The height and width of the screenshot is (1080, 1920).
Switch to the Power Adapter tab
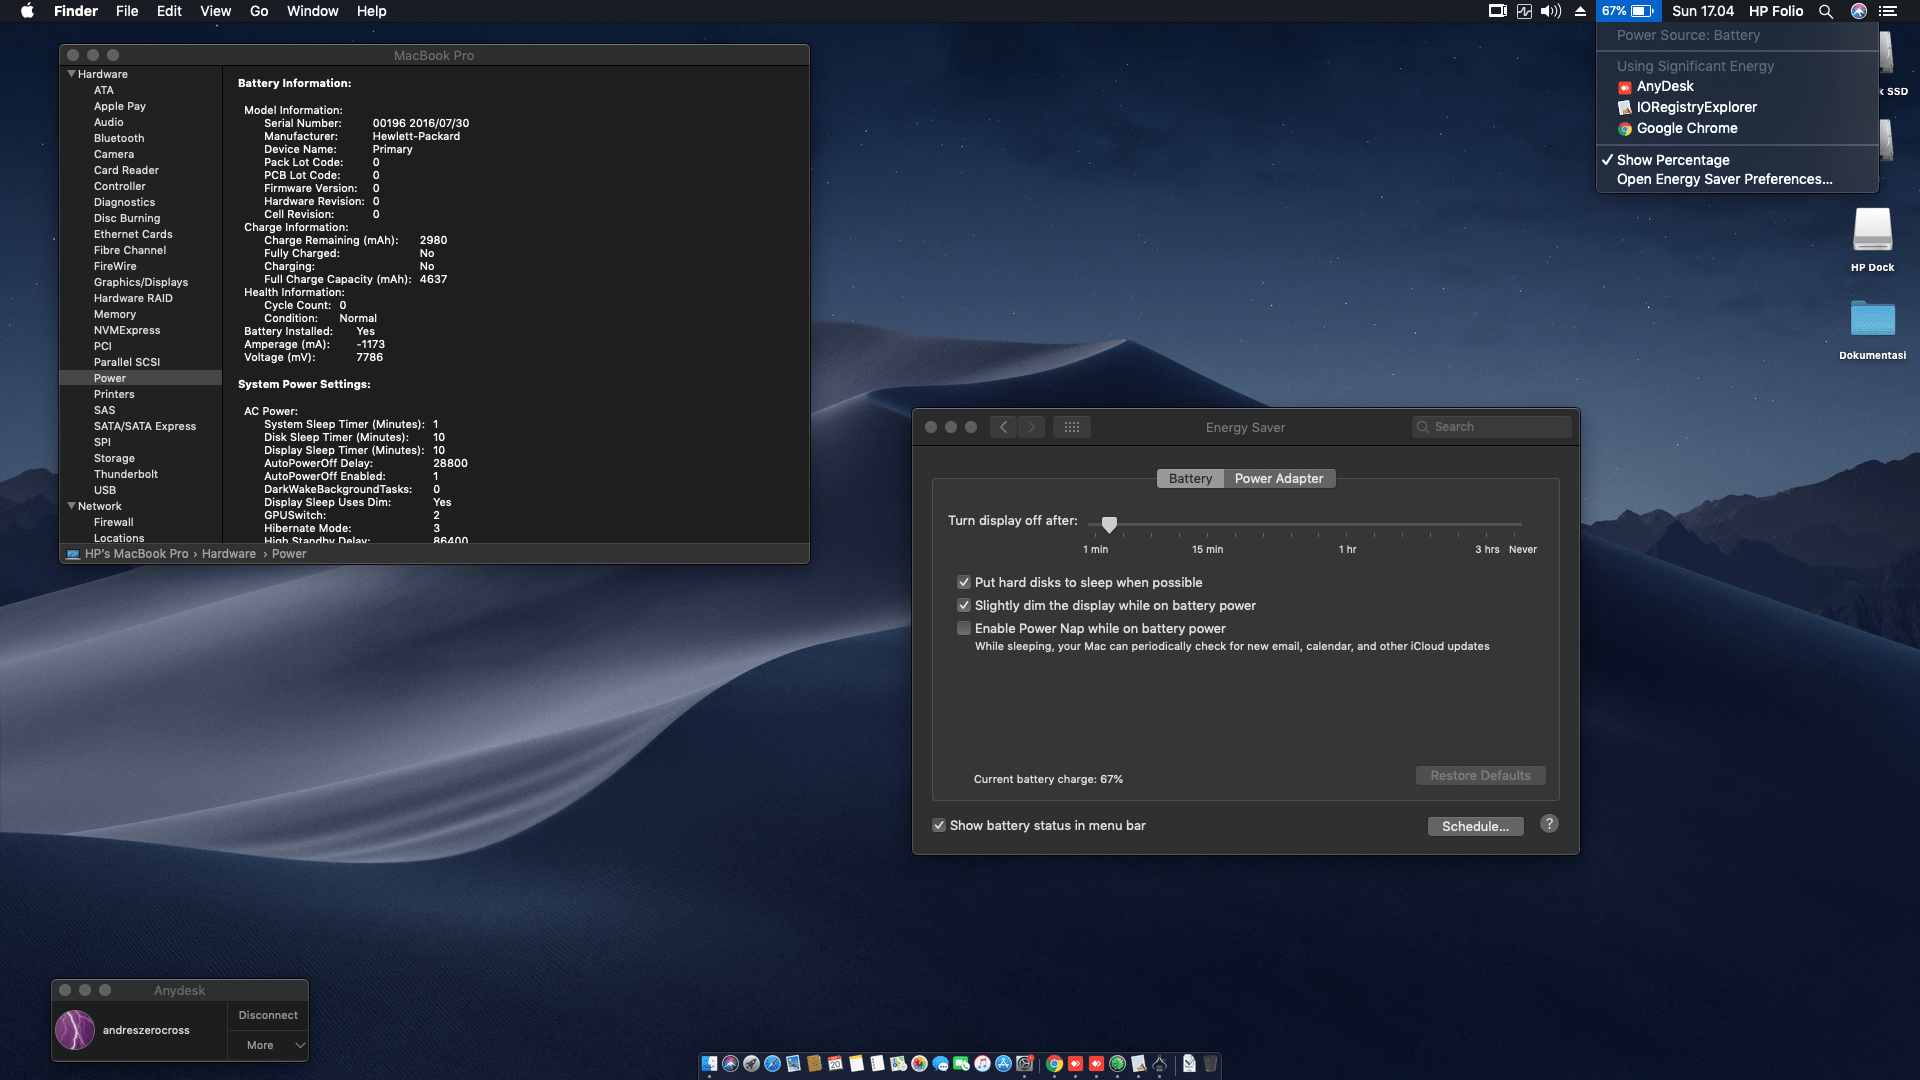point(1278,478)
